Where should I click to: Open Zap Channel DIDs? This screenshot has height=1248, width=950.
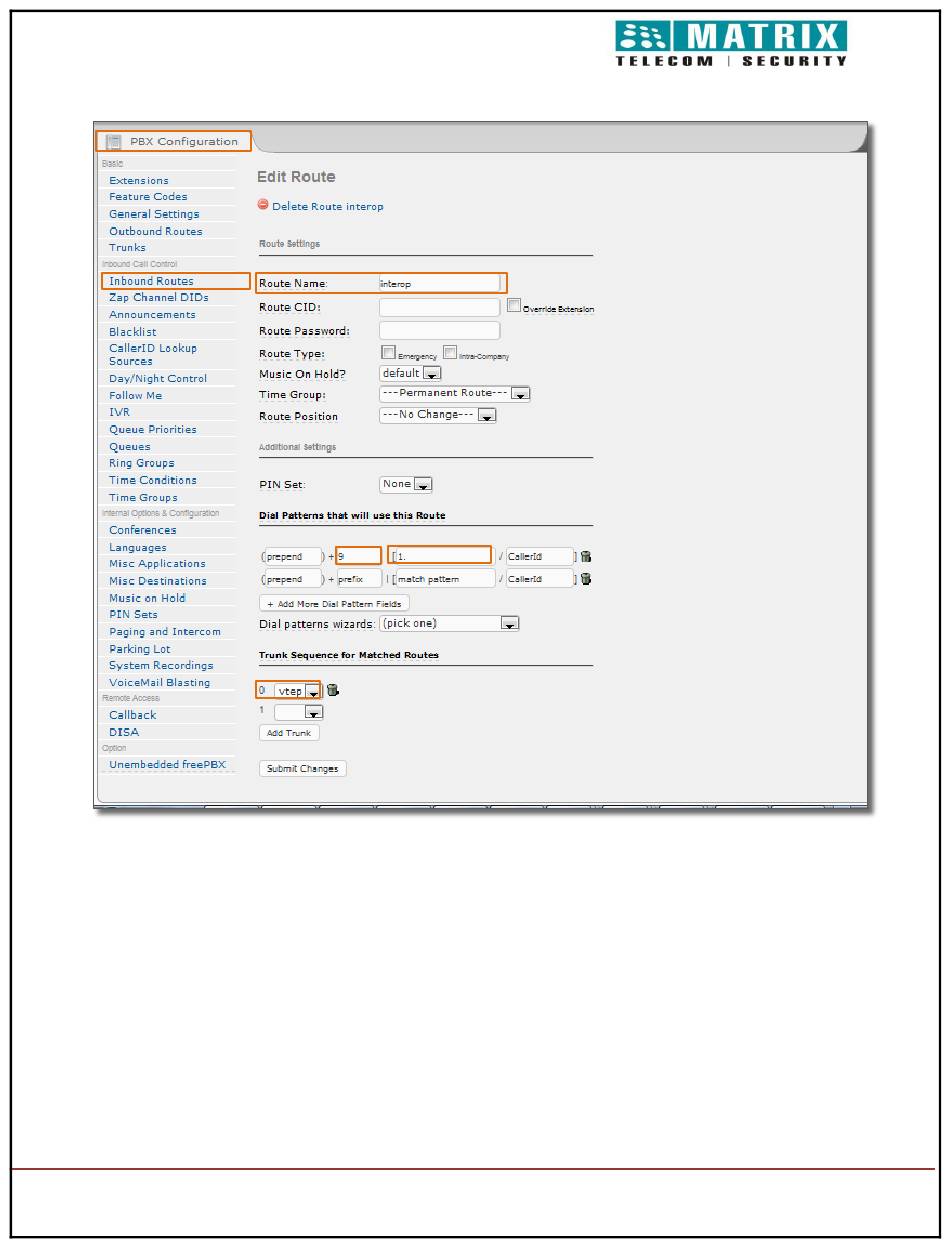tap(158, 298)
